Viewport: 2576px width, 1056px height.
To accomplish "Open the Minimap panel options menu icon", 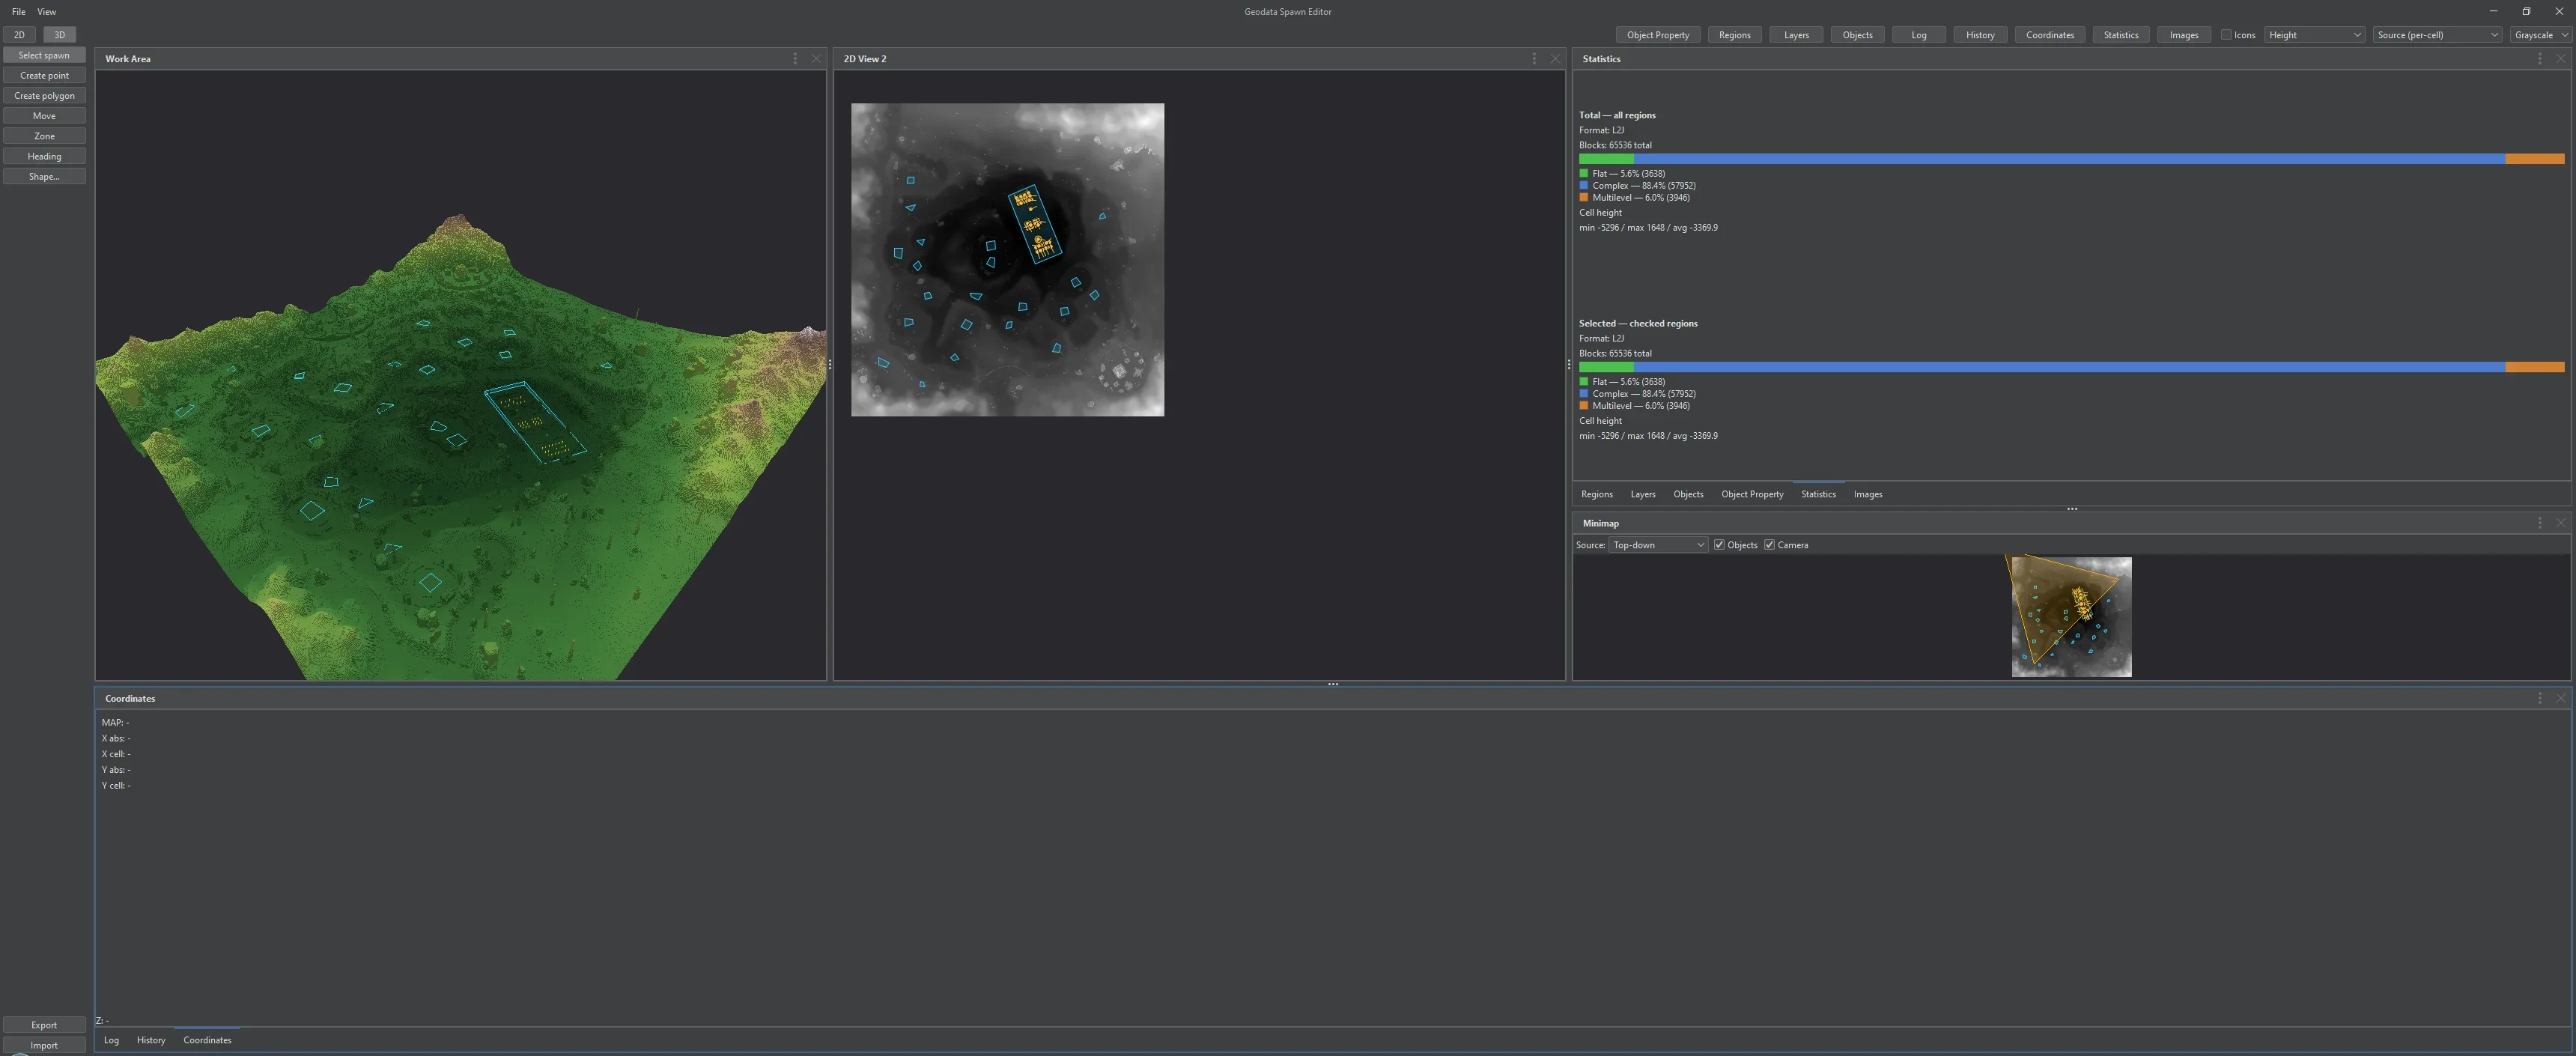I will click(2539, 523).
